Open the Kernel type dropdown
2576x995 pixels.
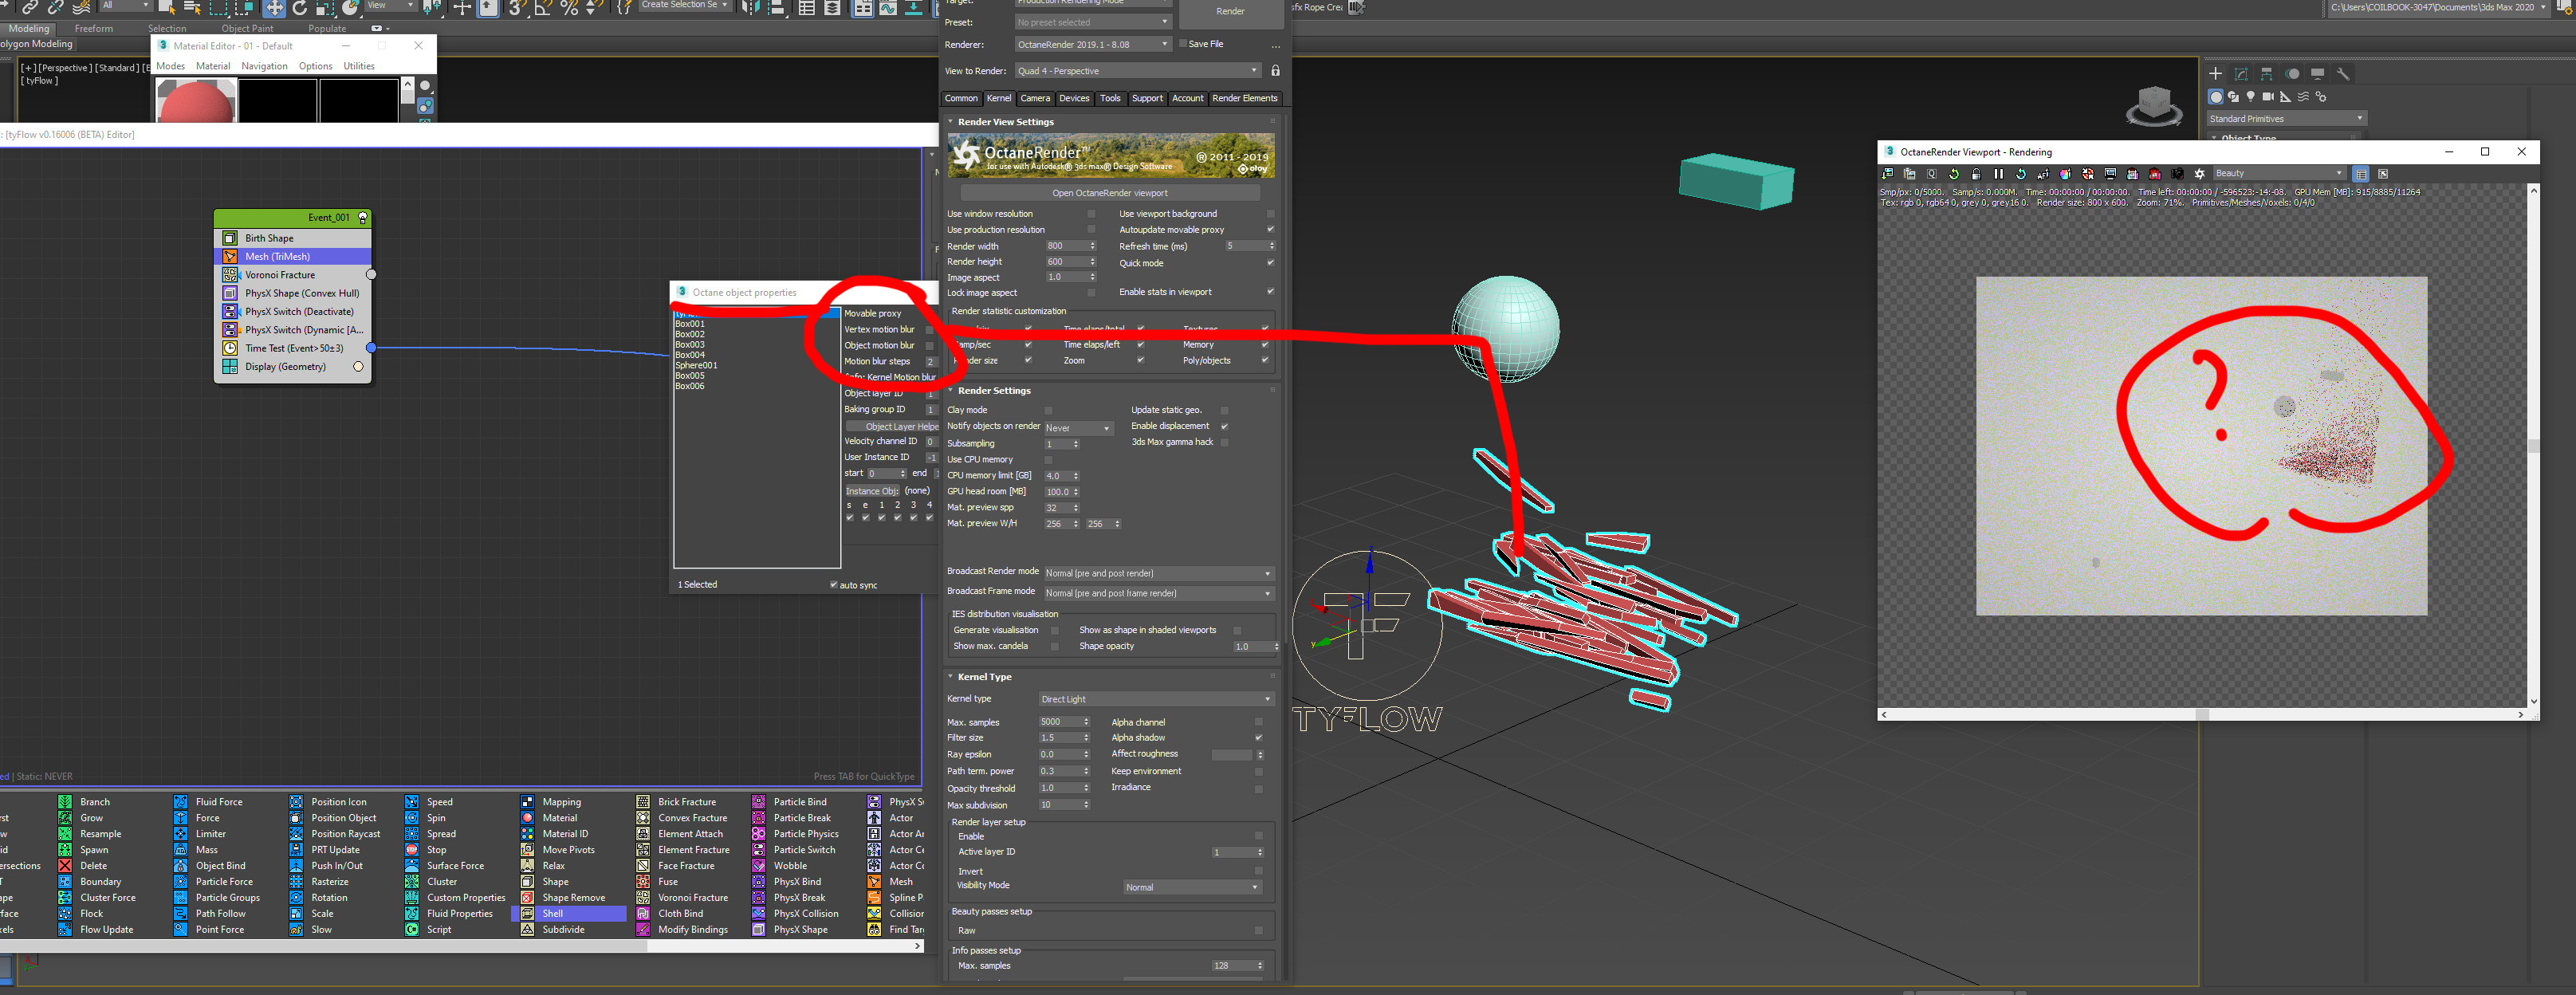1154,699
